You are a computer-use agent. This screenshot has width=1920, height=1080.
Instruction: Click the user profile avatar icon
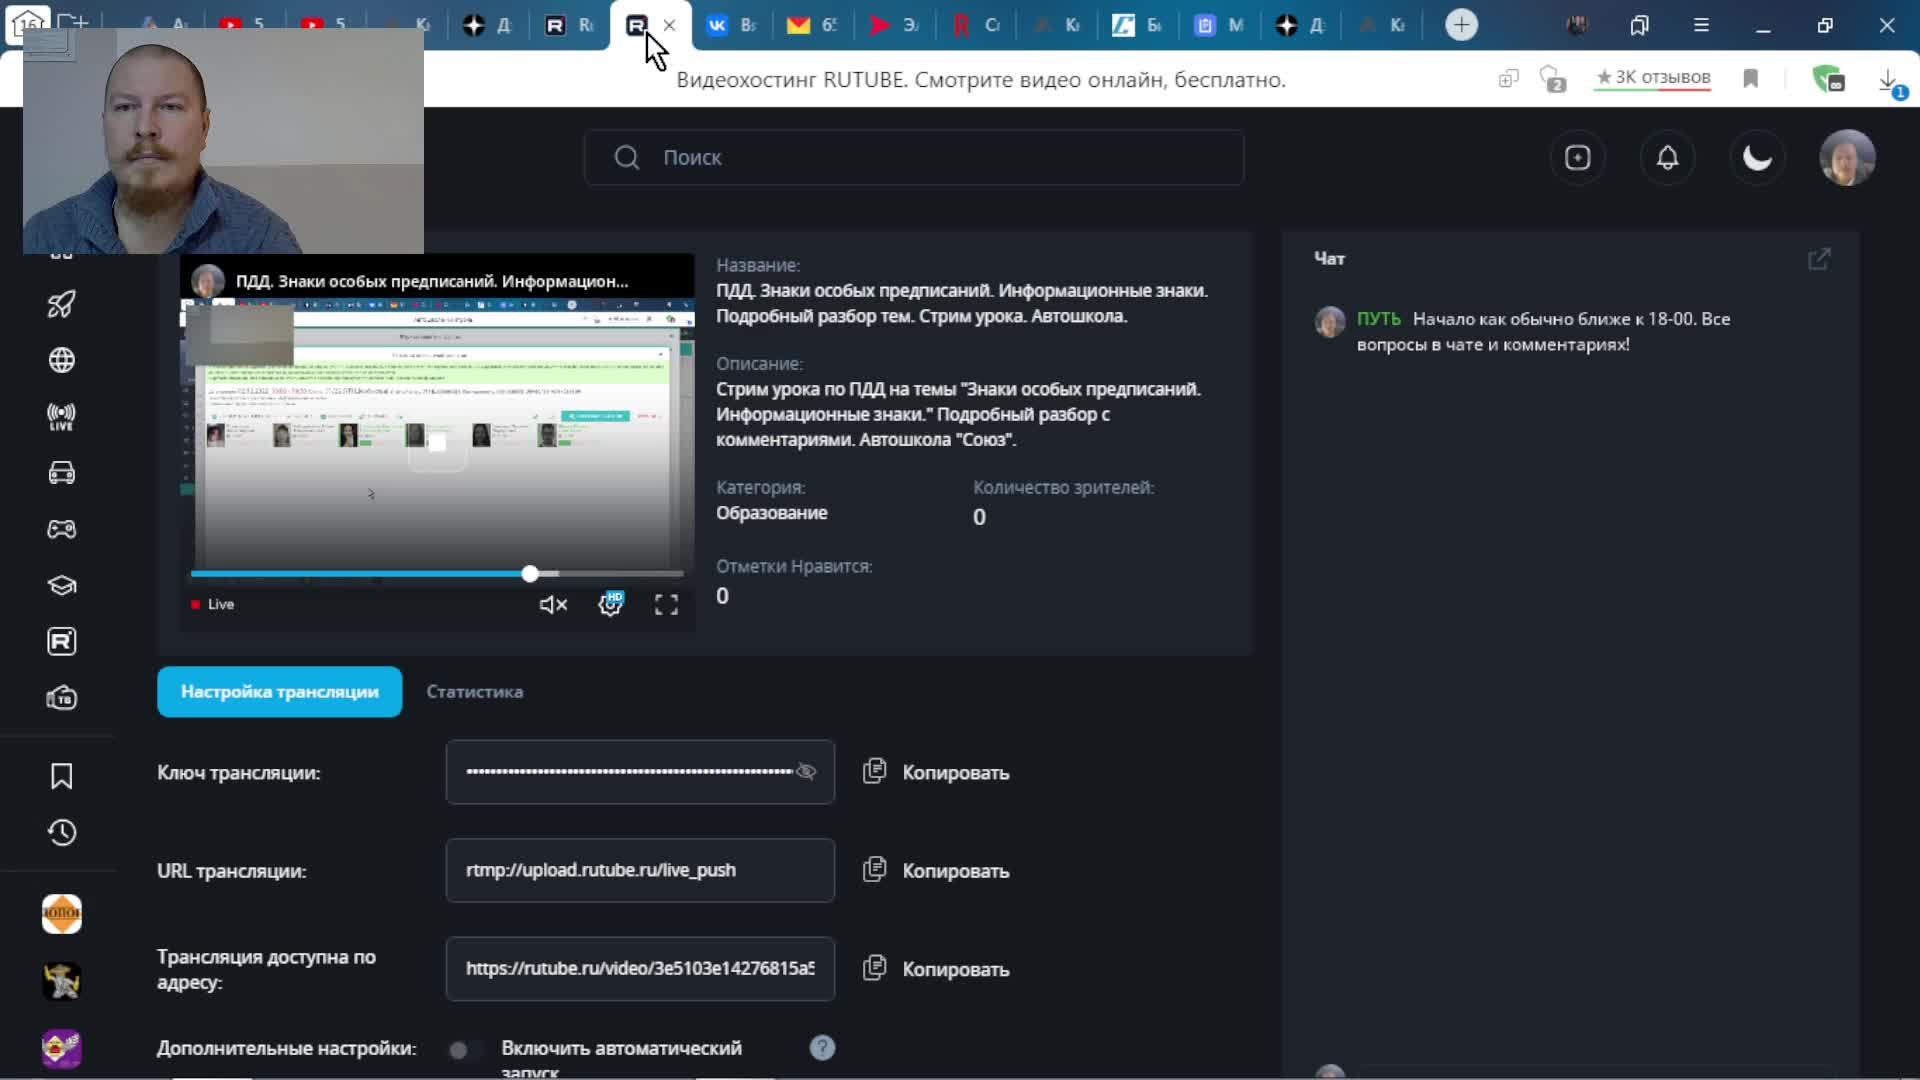(x=1845, y=157)
